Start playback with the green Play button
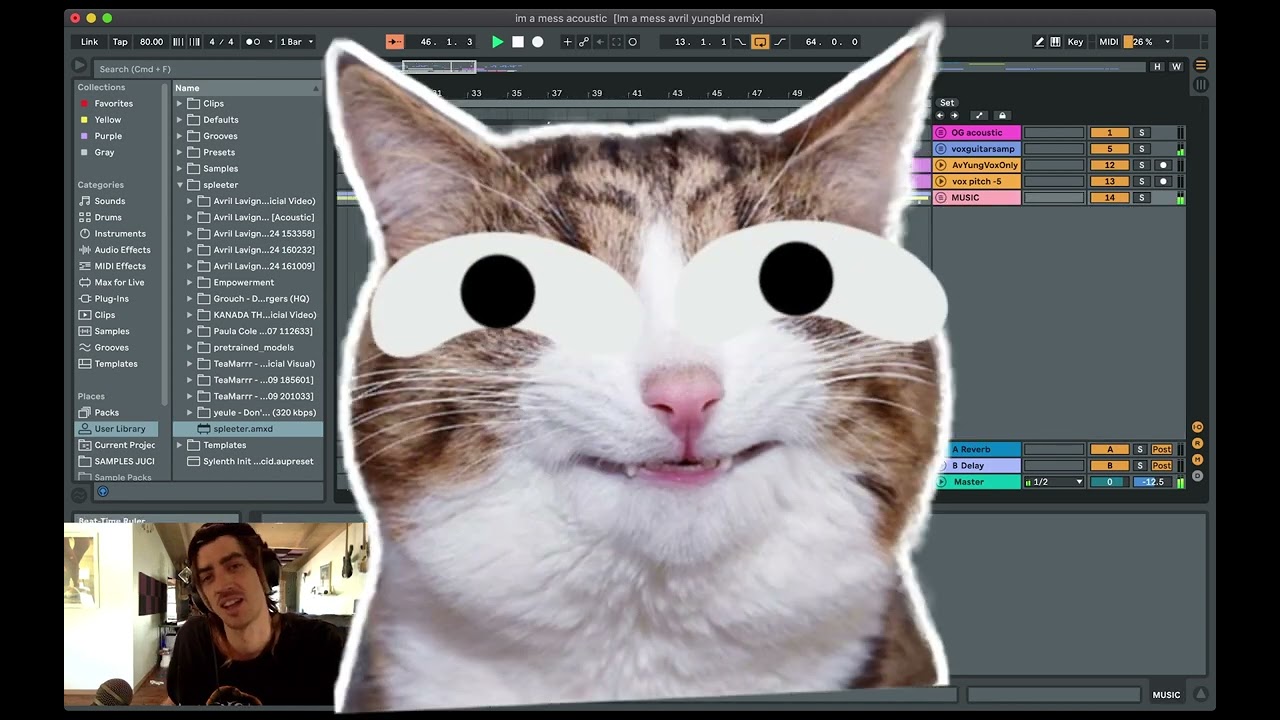Viewport: 1280px width, 720px height. coord(497,42)
